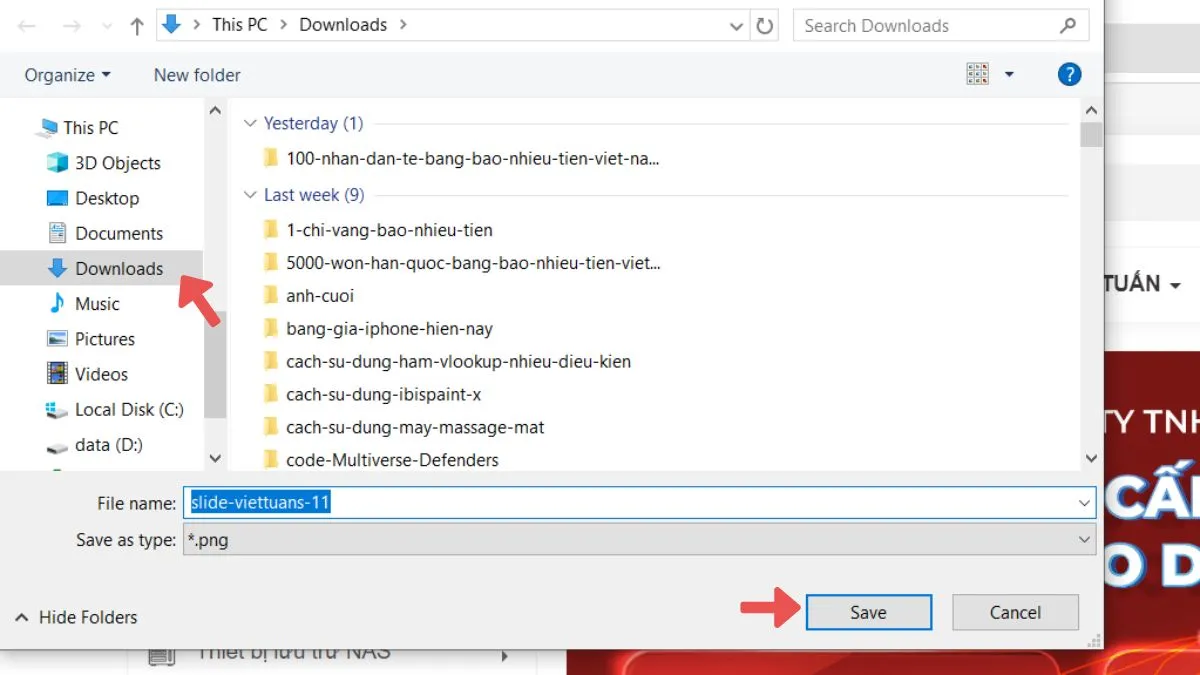Image resolution: width=1200 pixels, height=675 pixels.
Task: Open the file name history dropdown
Action: coord(1084,503)
